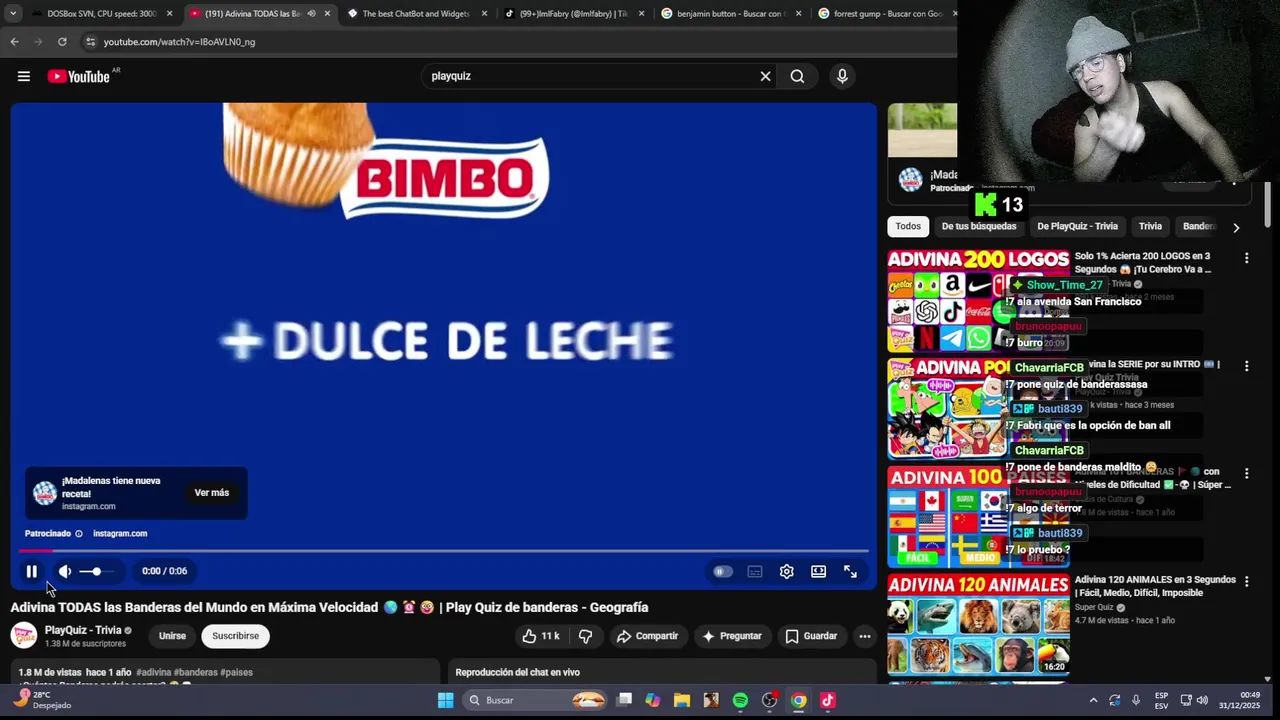Image resolution: width=1280 pixels, height=720 pixels.
Task: Open the PlayQuiz - Trivia channel avatar
Action: (x=24, y=636)
